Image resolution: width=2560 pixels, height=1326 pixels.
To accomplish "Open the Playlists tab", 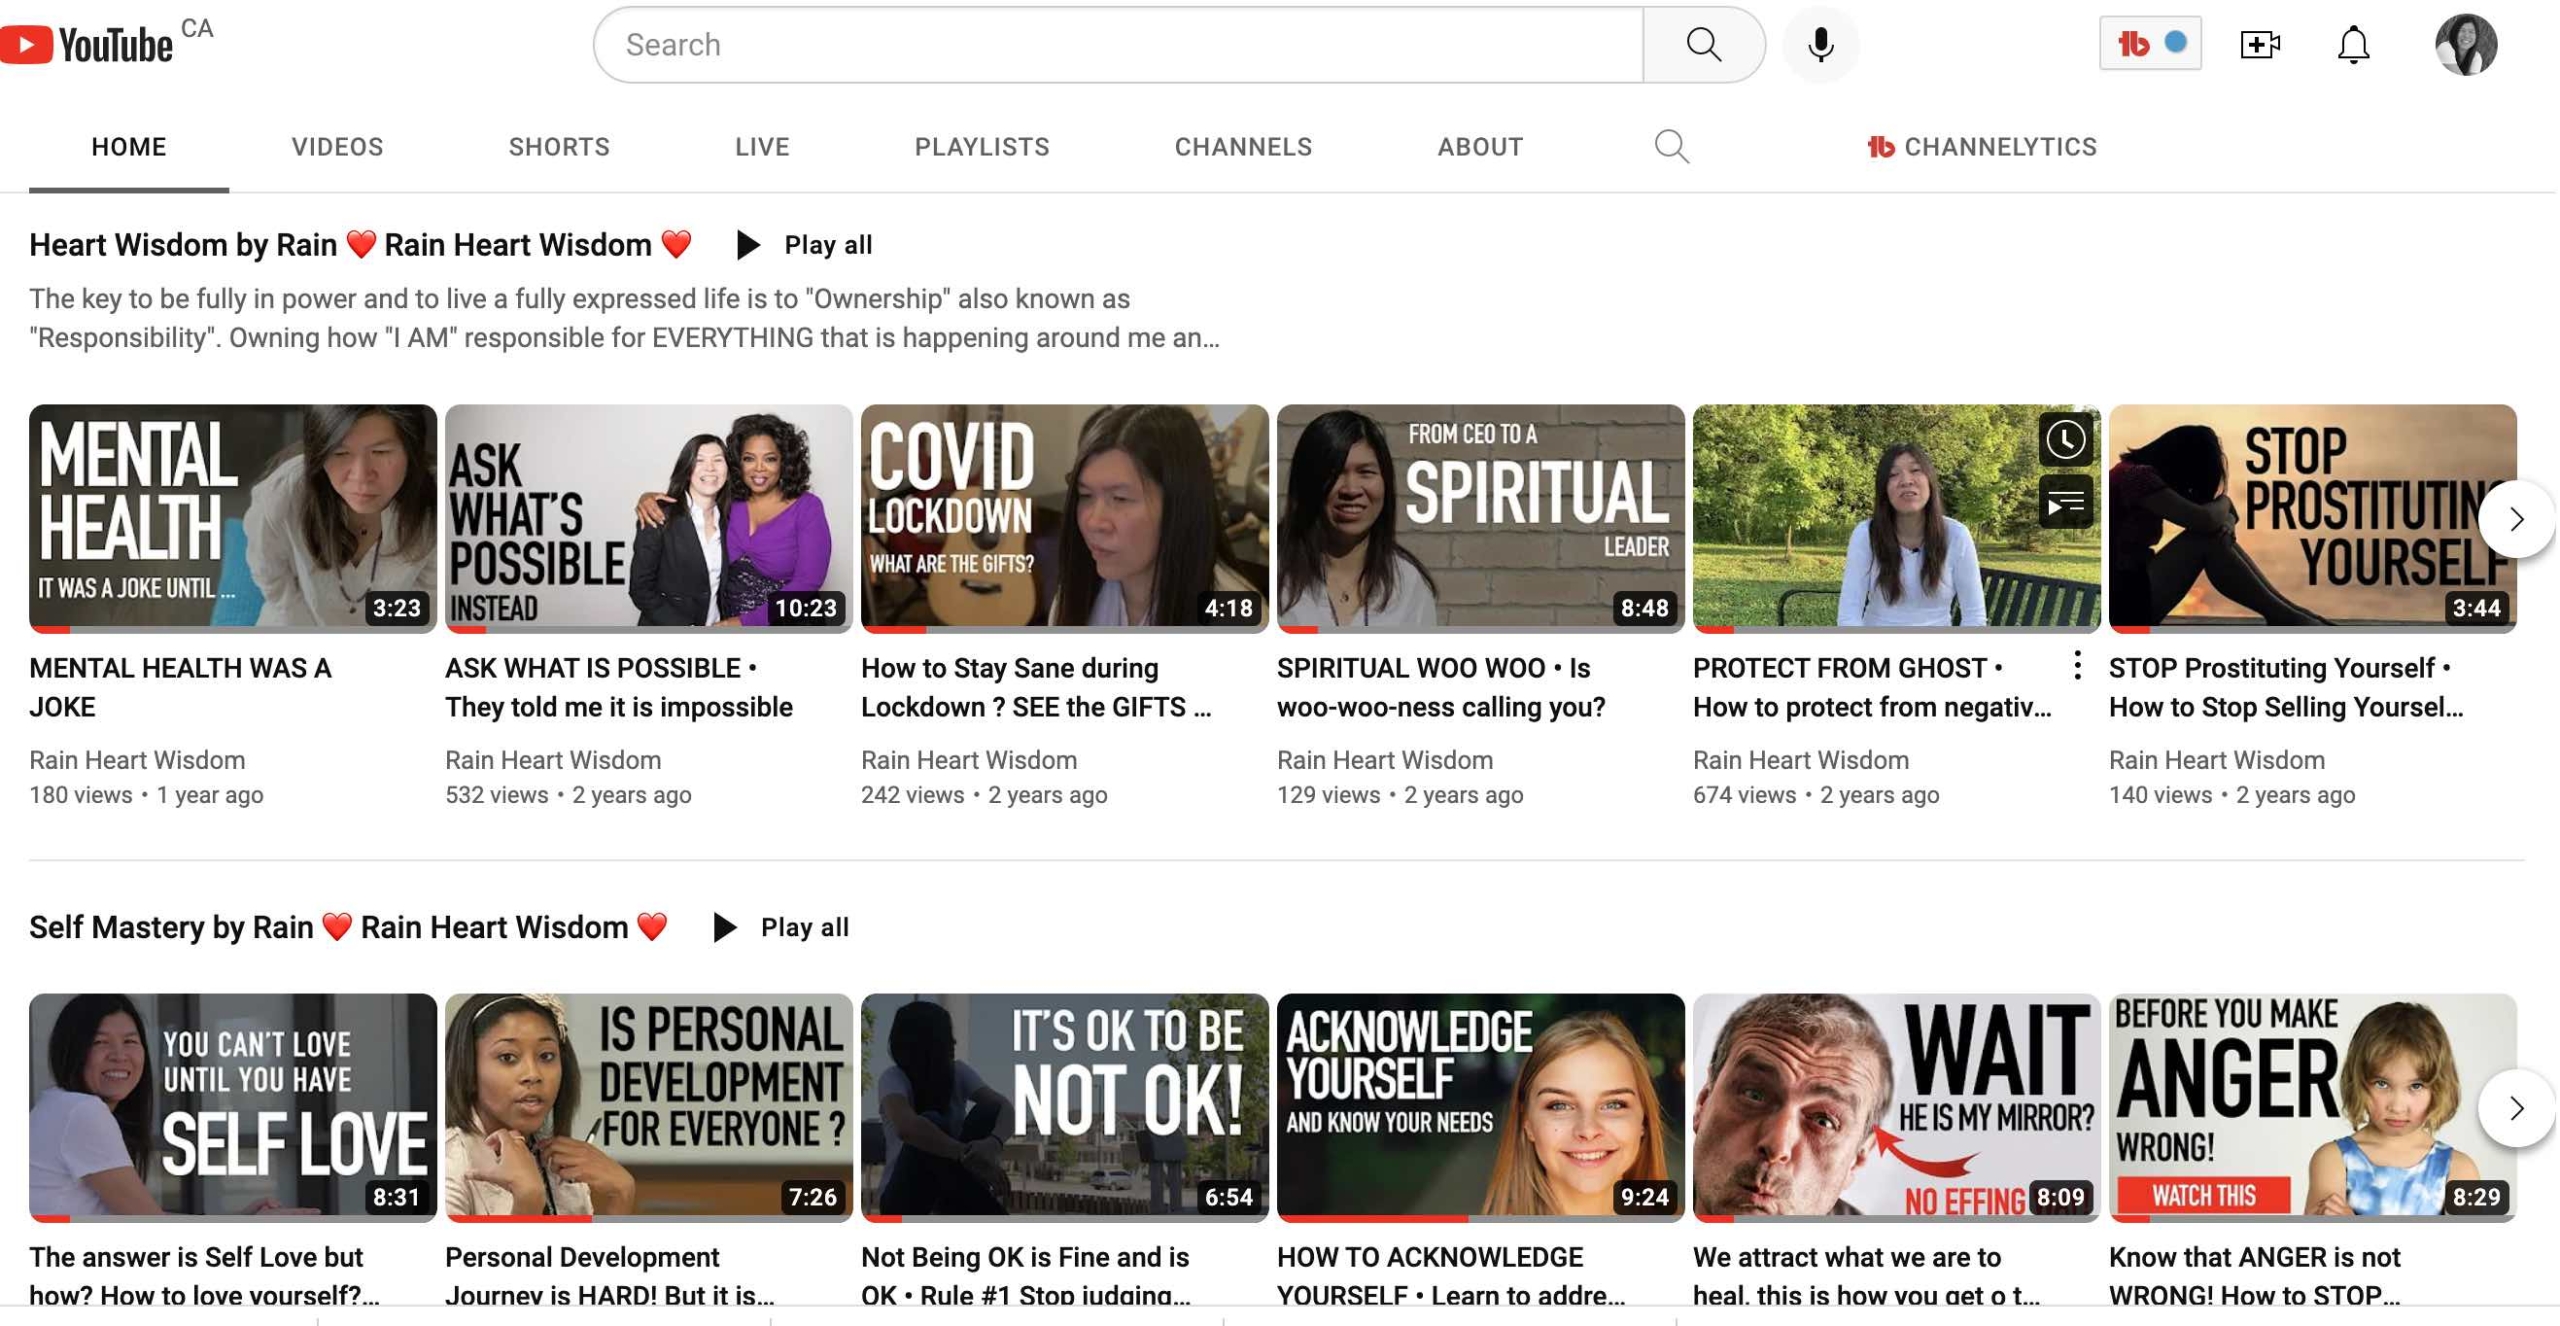I will coord(981,147).
